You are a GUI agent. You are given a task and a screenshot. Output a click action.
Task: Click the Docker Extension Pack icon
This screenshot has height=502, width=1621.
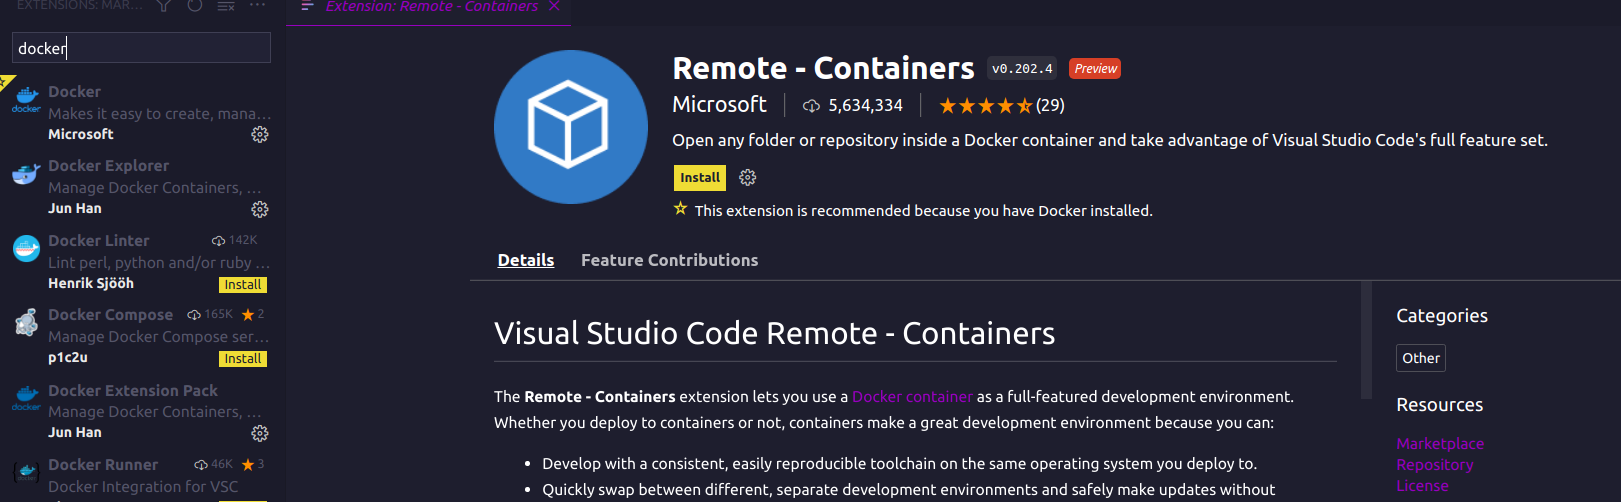(x=26, y=398)
